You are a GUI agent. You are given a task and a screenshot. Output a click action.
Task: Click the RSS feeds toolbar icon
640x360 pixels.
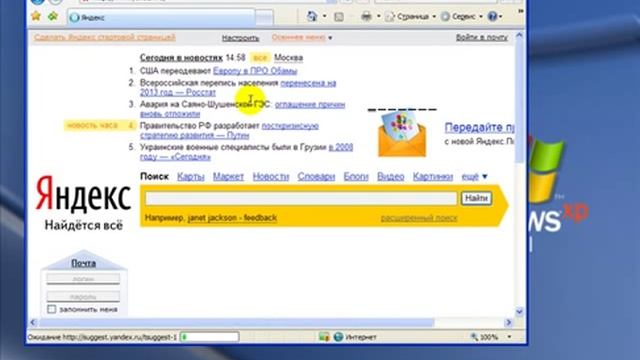[339, 17]
